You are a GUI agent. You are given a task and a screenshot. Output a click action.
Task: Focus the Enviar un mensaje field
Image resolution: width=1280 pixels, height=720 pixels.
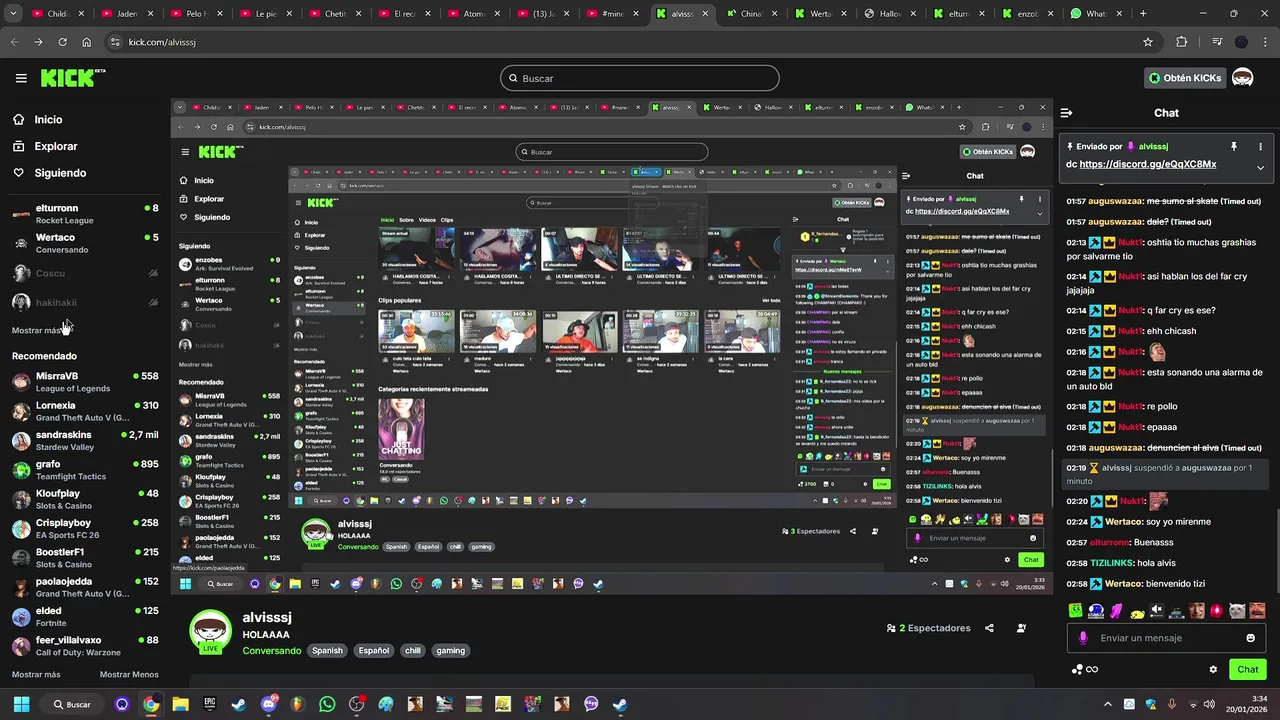1166,638
